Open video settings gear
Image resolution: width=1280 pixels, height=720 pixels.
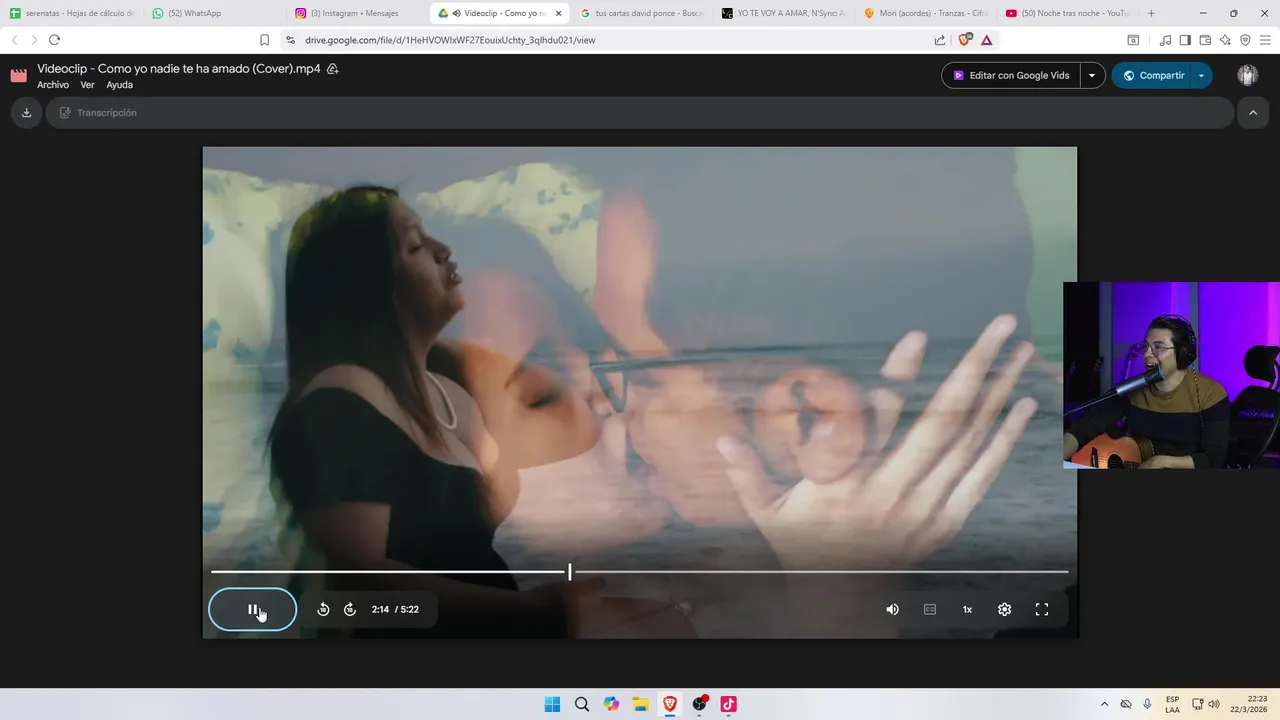[1004, 609]
